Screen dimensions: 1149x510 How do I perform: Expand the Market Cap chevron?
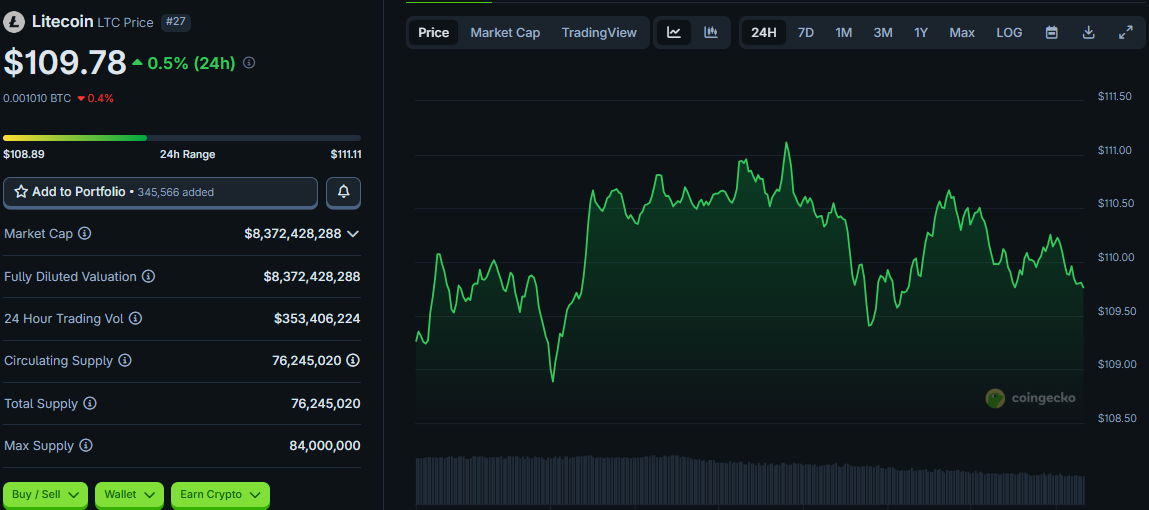[x=352, y=234]
